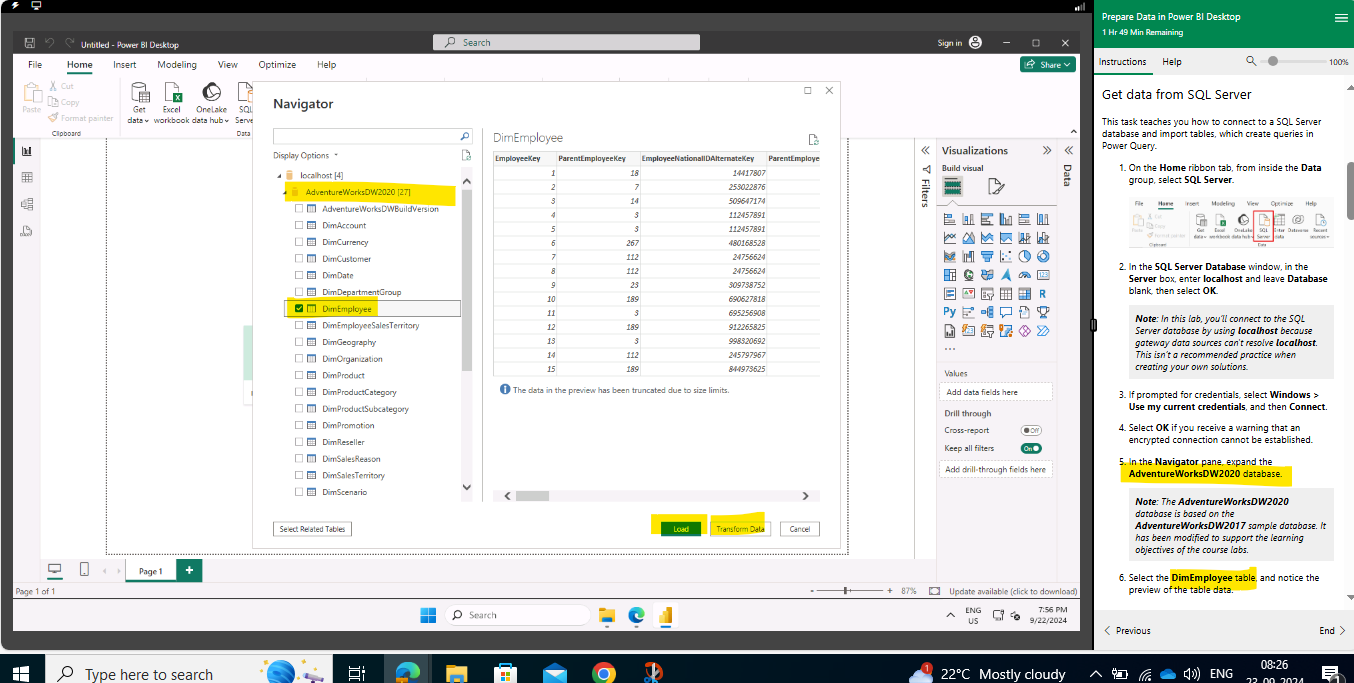The height and width of the screenshot is (683, 1354).
Task: Collapse the localhost [4] tree node
Action: (279, 175)
